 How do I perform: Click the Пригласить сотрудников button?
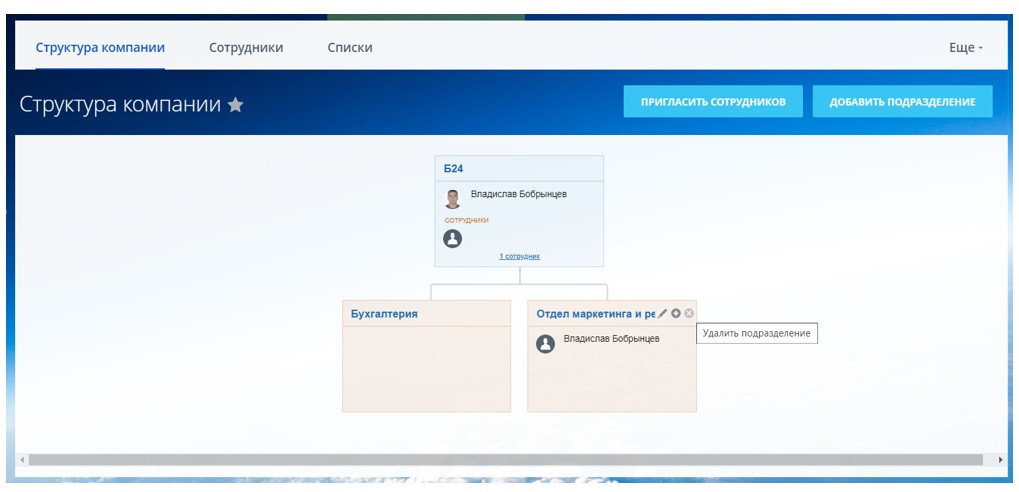(x=713, y=101)
